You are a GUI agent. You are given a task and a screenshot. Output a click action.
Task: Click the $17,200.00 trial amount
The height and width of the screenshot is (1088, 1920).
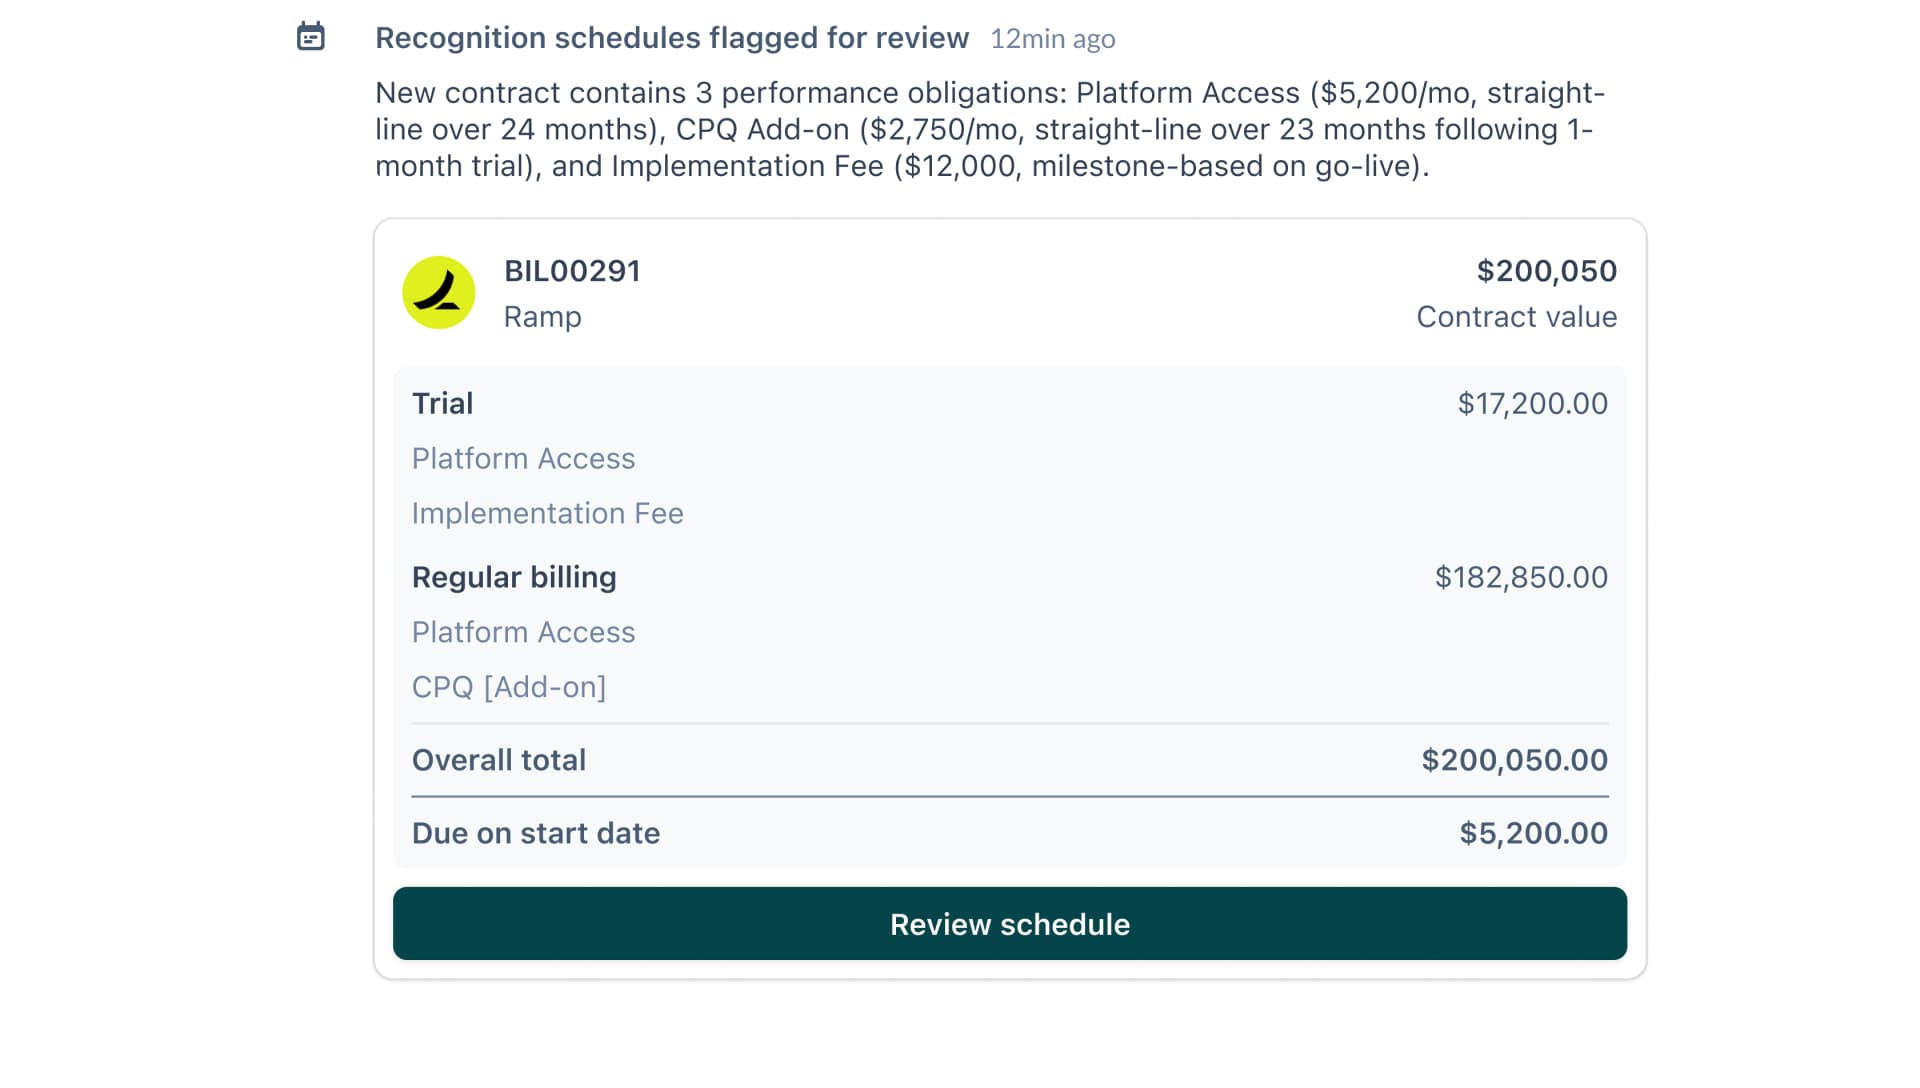[x=1532, y=403]
